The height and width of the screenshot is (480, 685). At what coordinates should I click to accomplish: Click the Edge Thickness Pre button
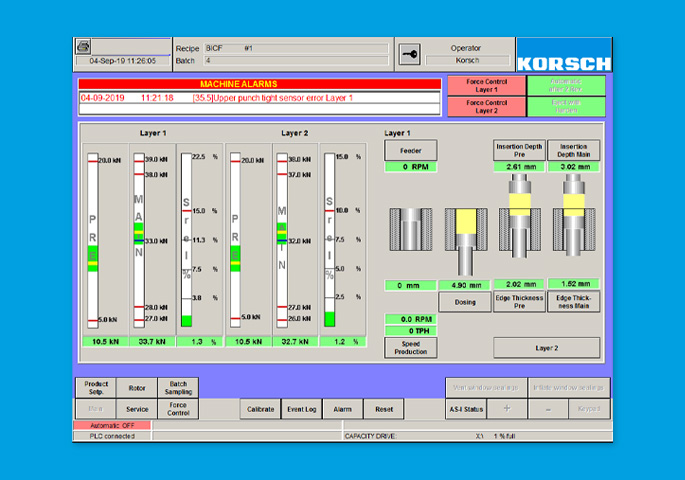tap(519, 302)
